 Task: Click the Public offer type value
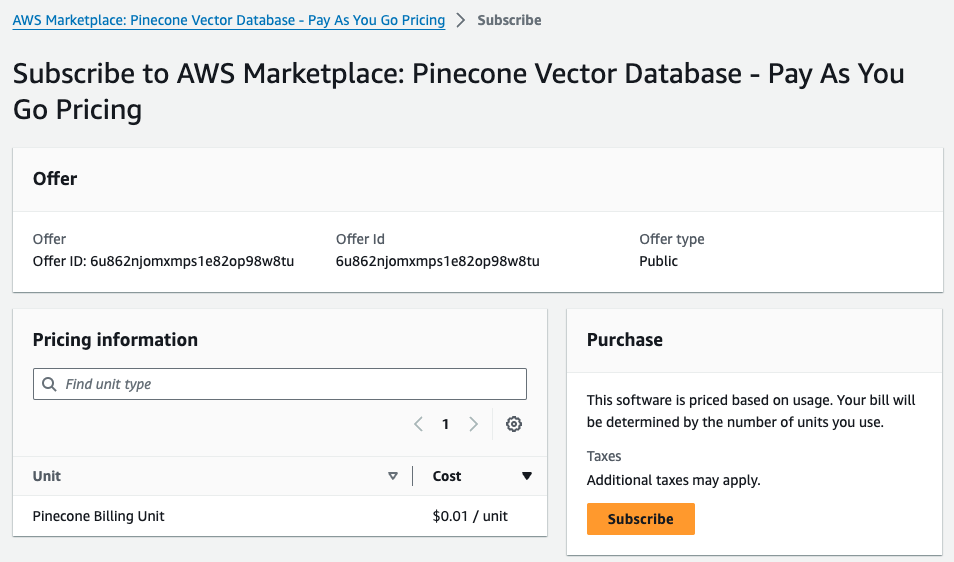click(659, 261)
